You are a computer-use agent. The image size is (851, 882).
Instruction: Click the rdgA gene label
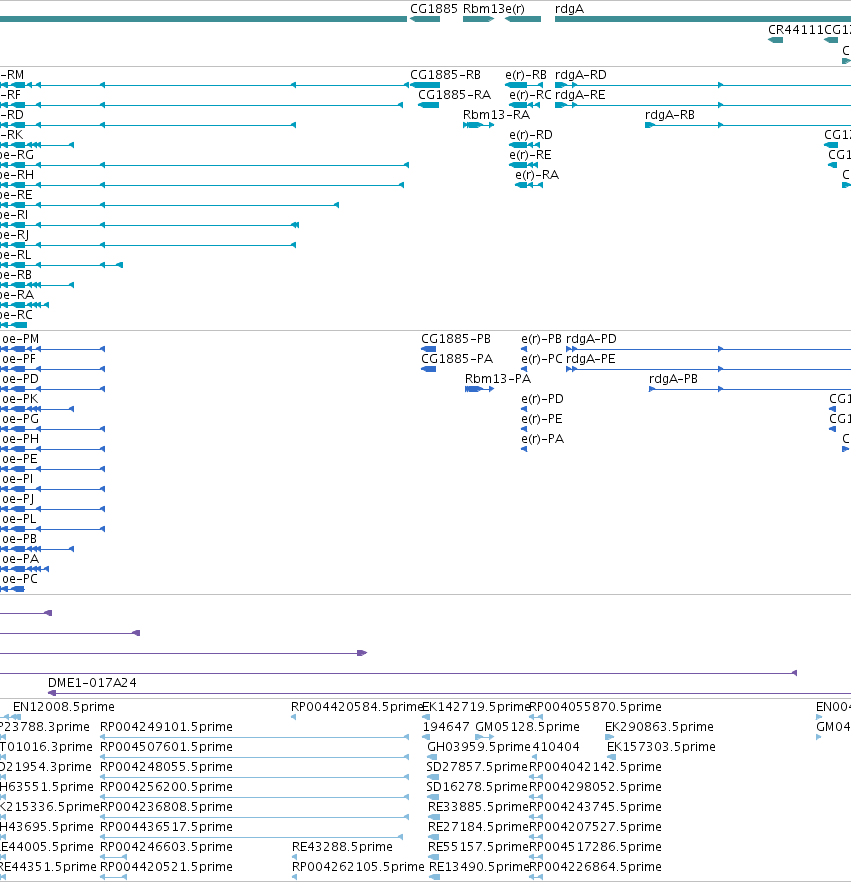[x=569, y=9]
